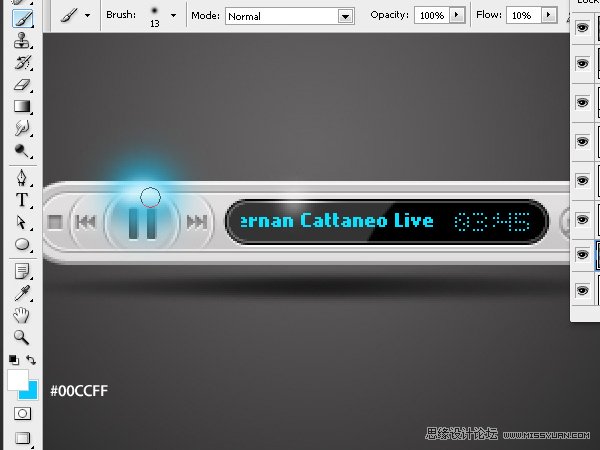Select the Eyedropper tool

coord(22,293)
